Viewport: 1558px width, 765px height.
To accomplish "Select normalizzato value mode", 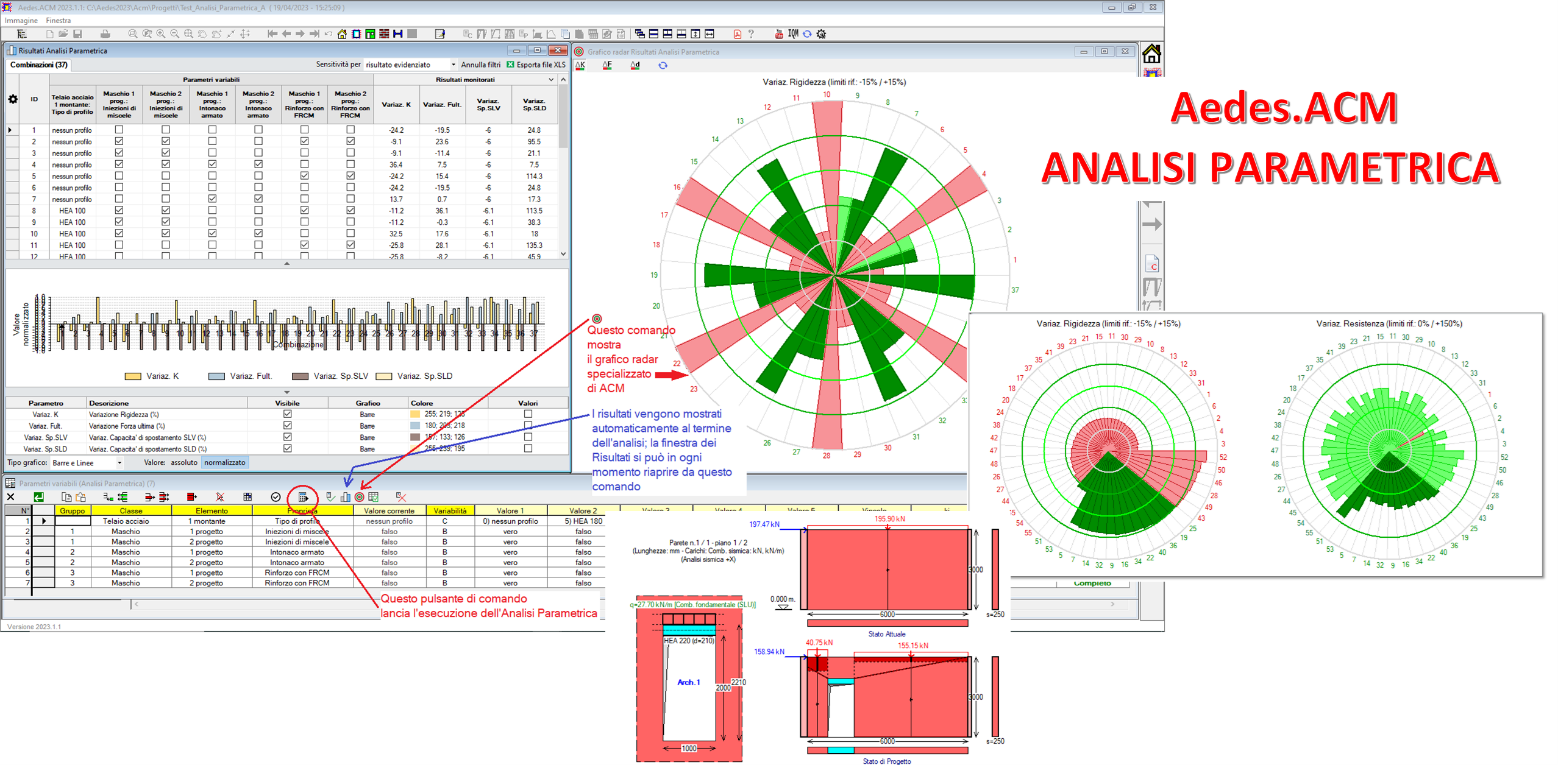I will coord(225,463).
